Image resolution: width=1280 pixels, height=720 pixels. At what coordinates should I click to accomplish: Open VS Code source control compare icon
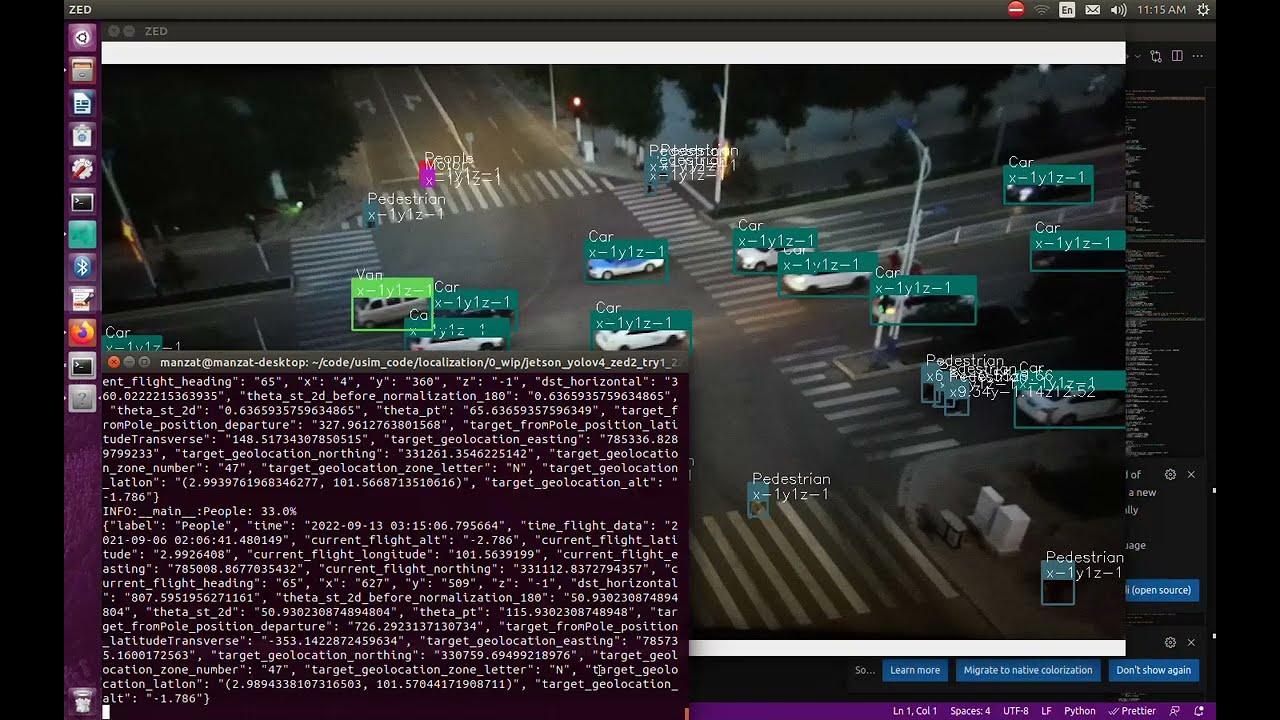point(1157,57)
